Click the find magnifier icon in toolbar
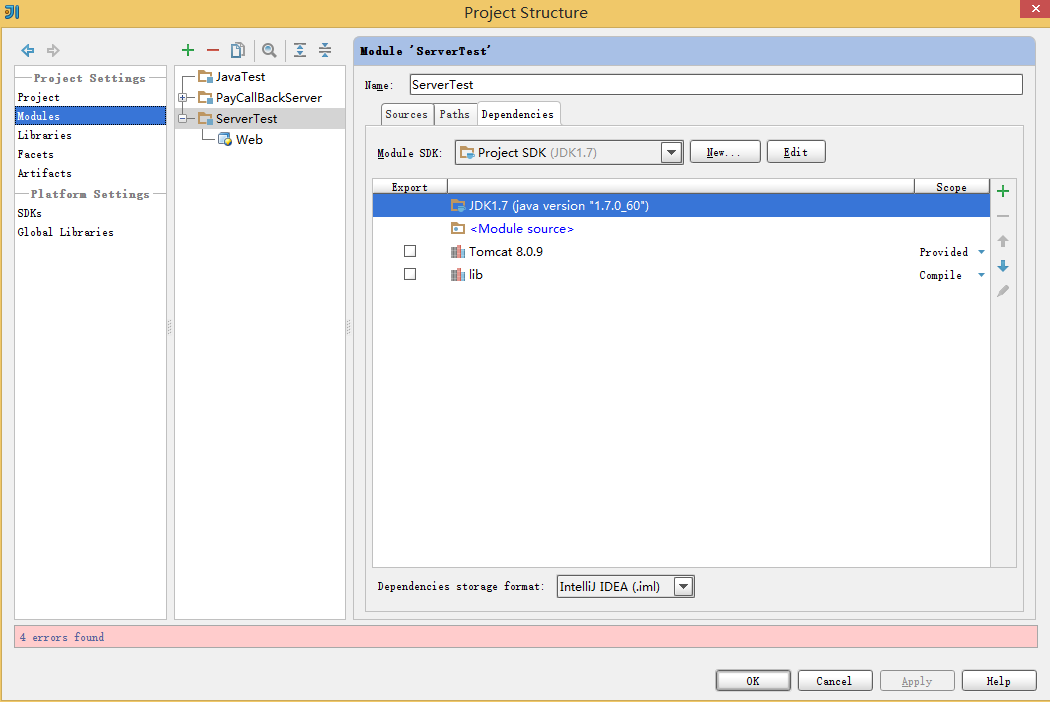 pos(269,50)
